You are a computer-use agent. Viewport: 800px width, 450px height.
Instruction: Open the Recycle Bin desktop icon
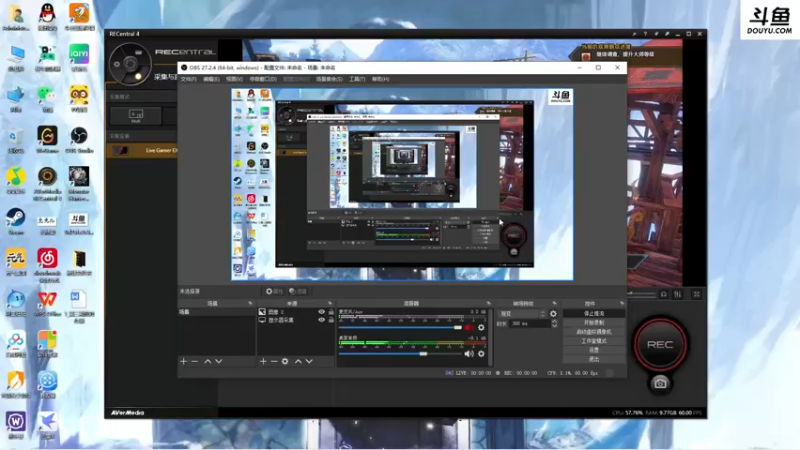16,139
